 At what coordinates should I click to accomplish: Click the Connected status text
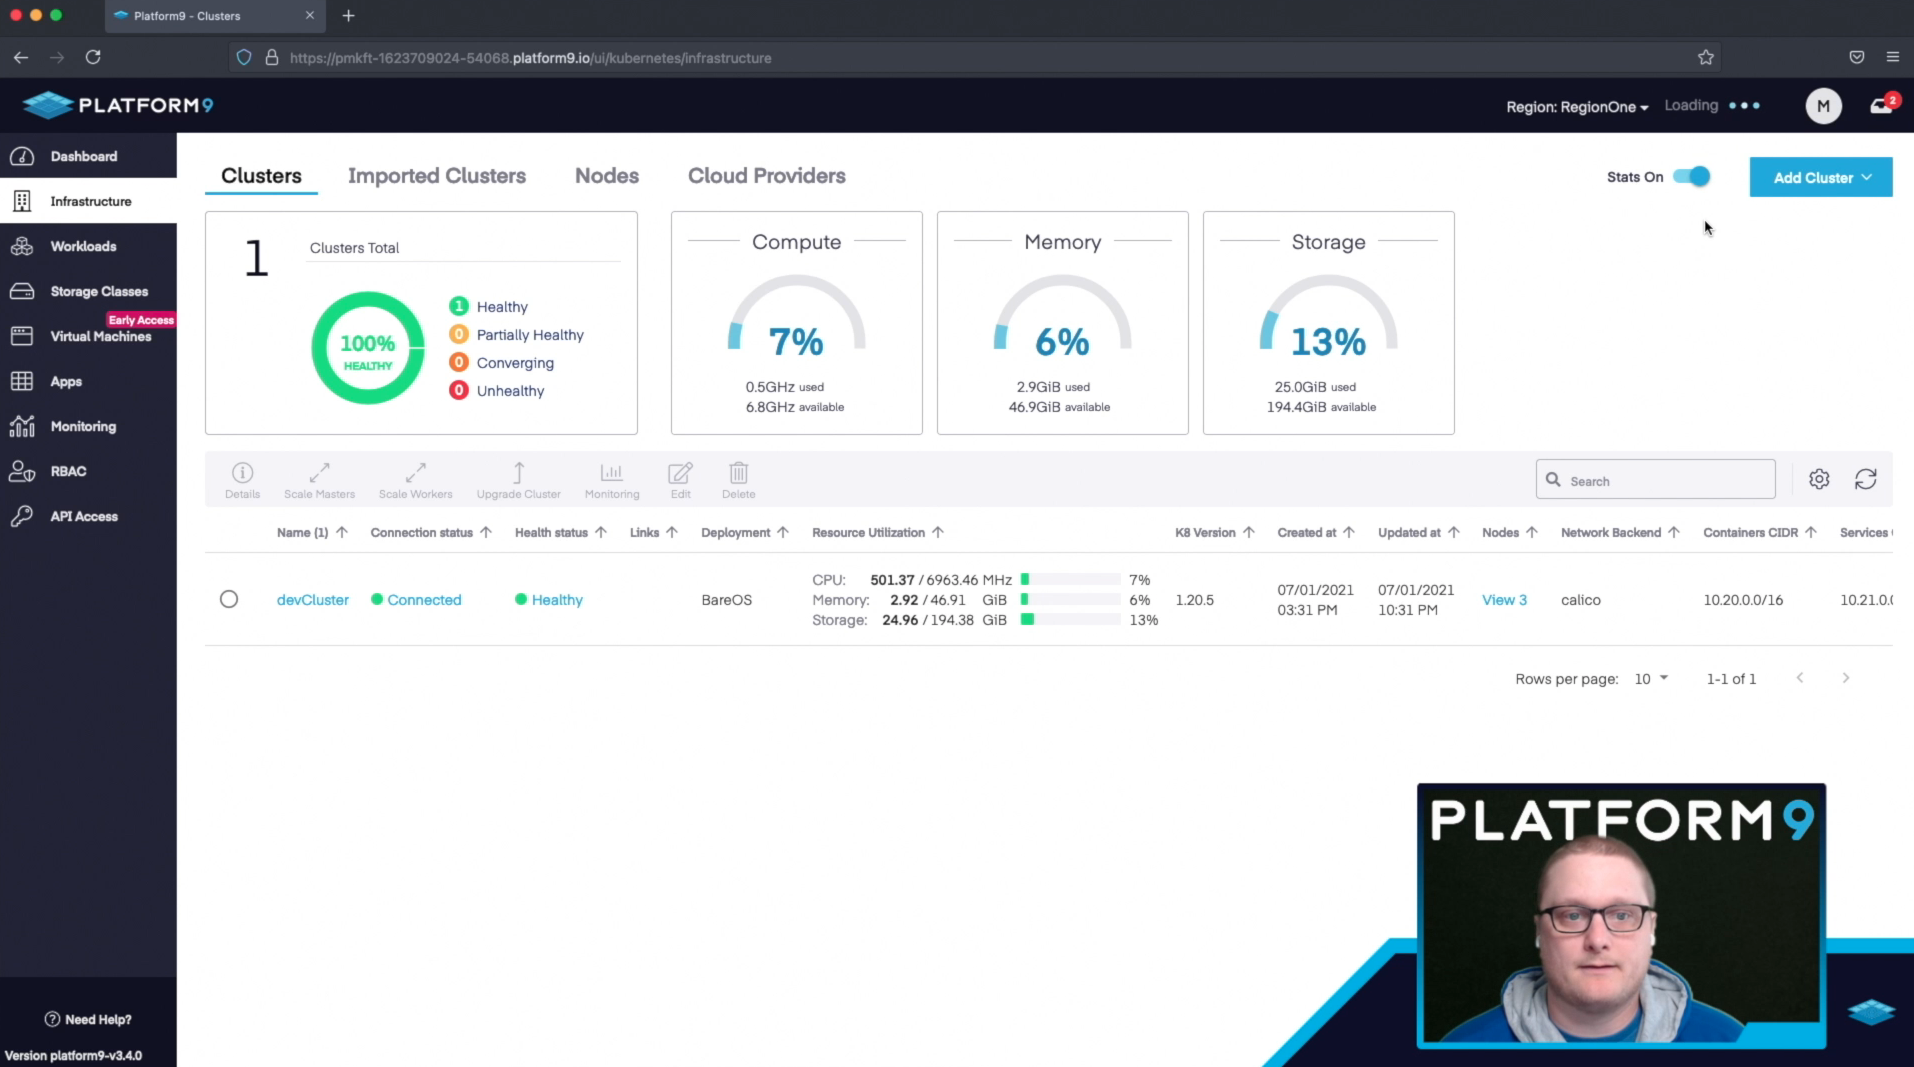coord(424,600)
